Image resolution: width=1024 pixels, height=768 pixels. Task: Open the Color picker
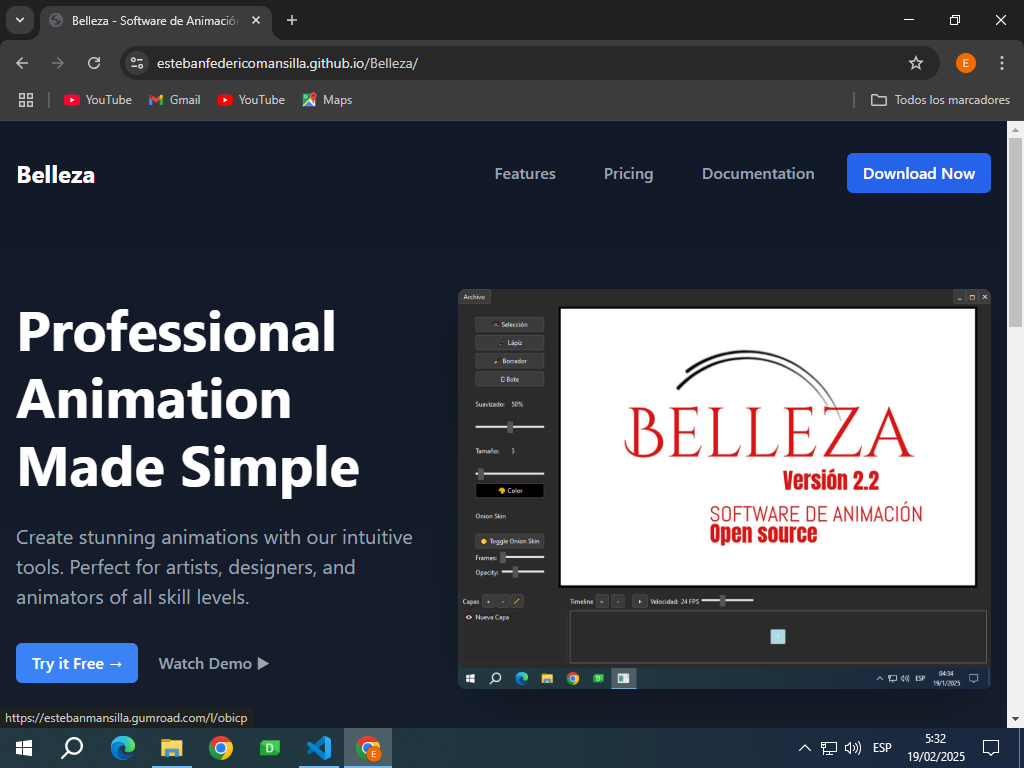click(510, 490)
